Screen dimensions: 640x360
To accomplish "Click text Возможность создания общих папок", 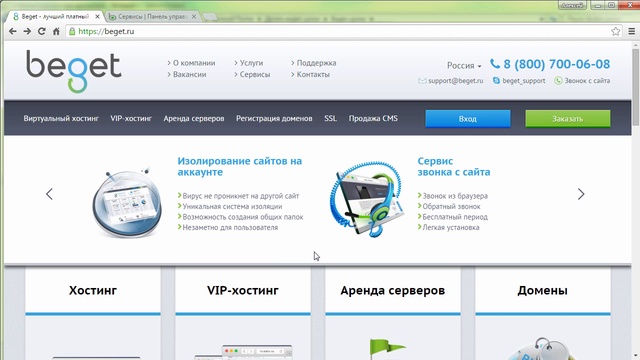I will tap(243, 217).
